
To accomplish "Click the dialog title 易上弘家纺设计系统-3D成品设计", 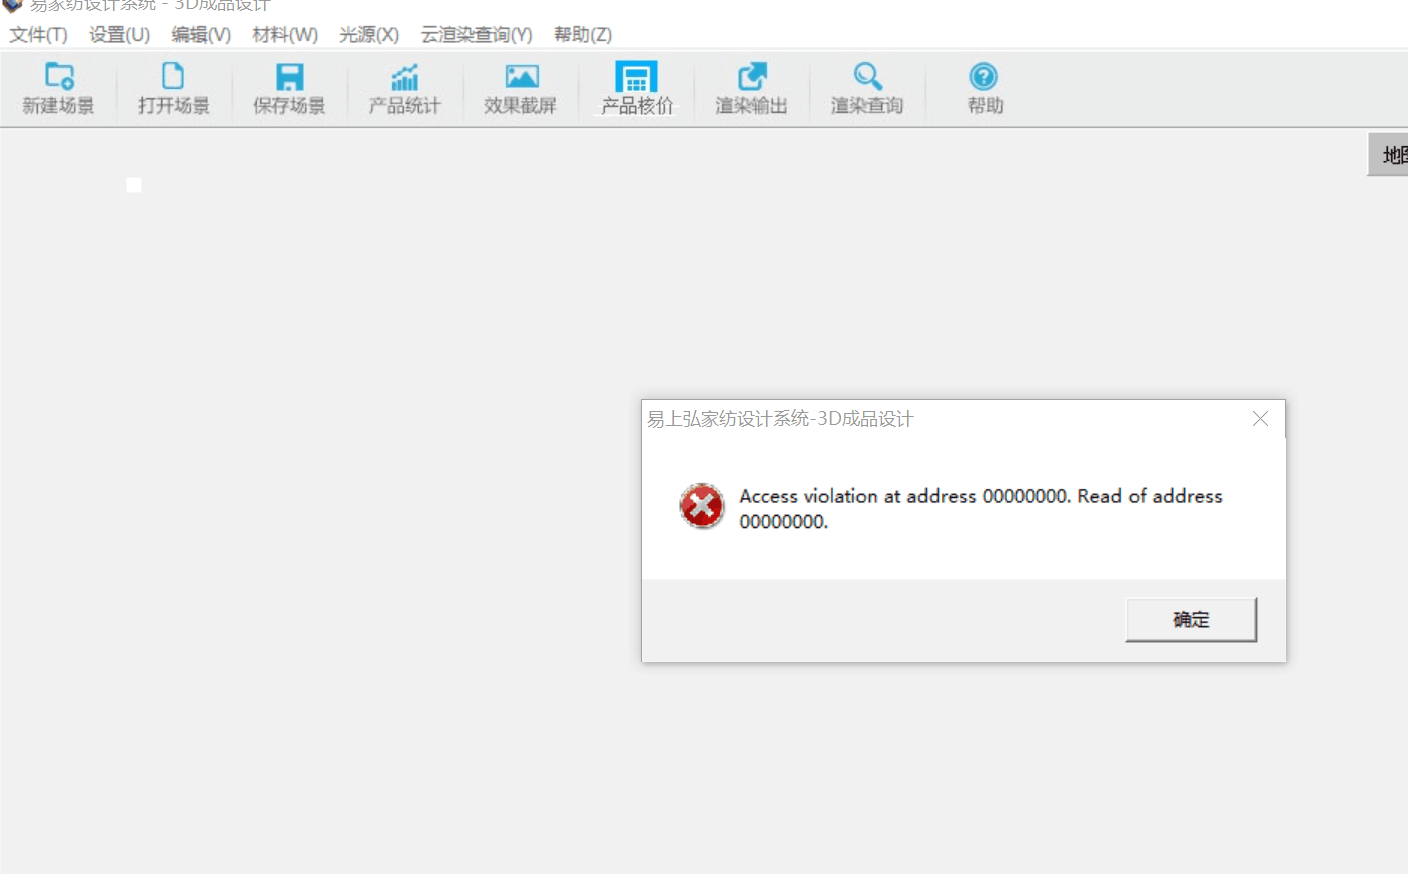I will 780,419.
